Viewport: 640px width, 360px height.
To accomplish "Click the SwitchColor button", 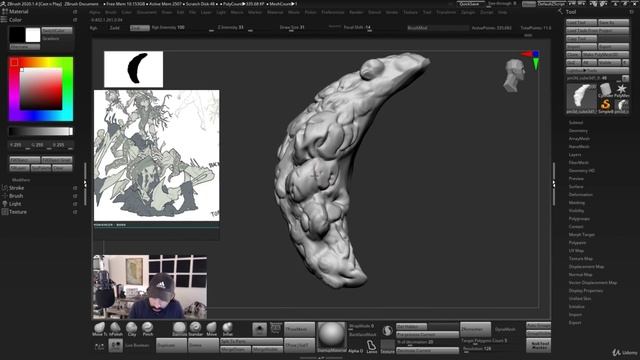I will point(57,31).
